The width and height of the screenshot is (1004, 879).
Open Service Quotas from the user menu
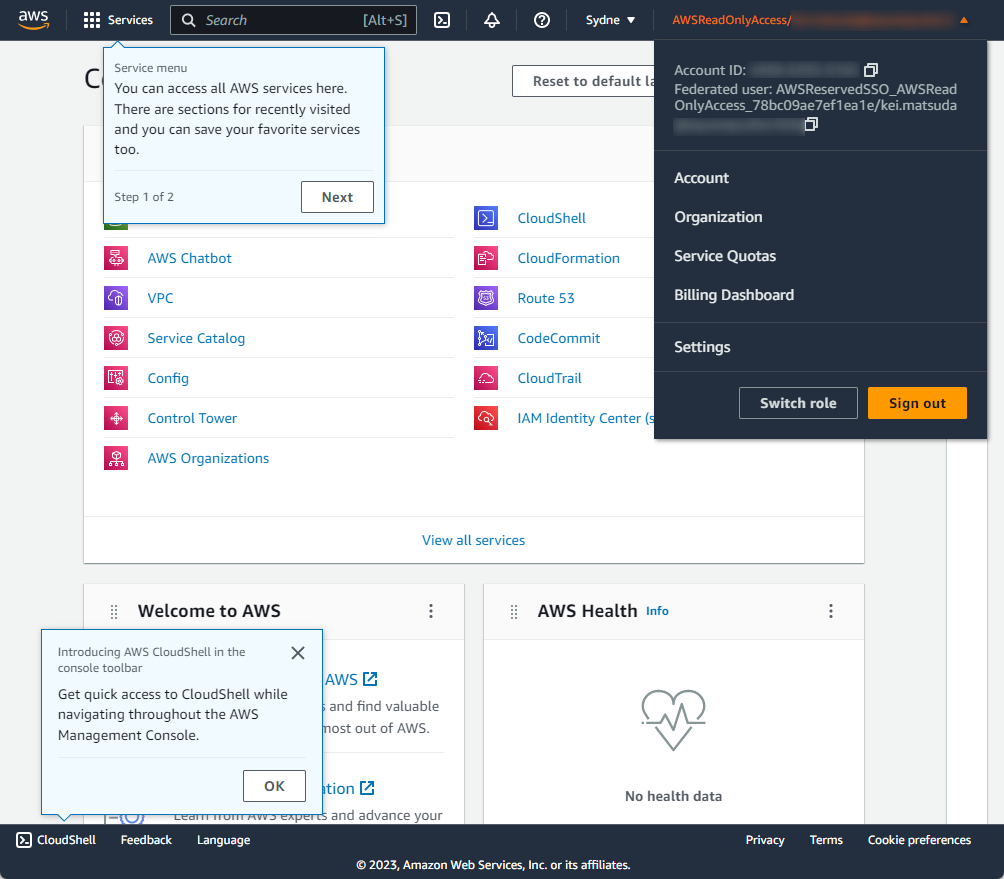[725, 256]
